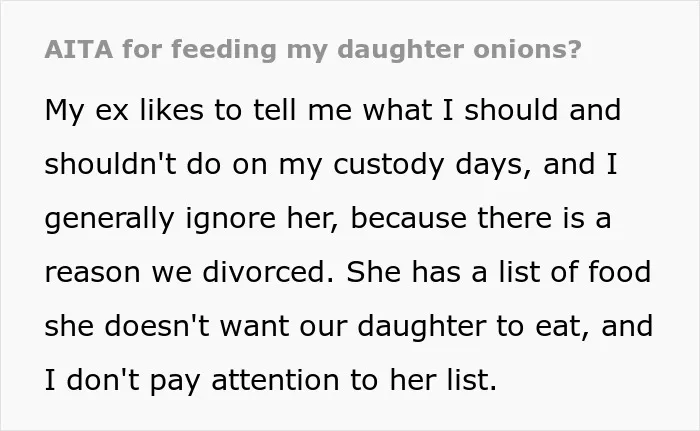Click the word 'shouldn't' in the second line

coord(110,164)
